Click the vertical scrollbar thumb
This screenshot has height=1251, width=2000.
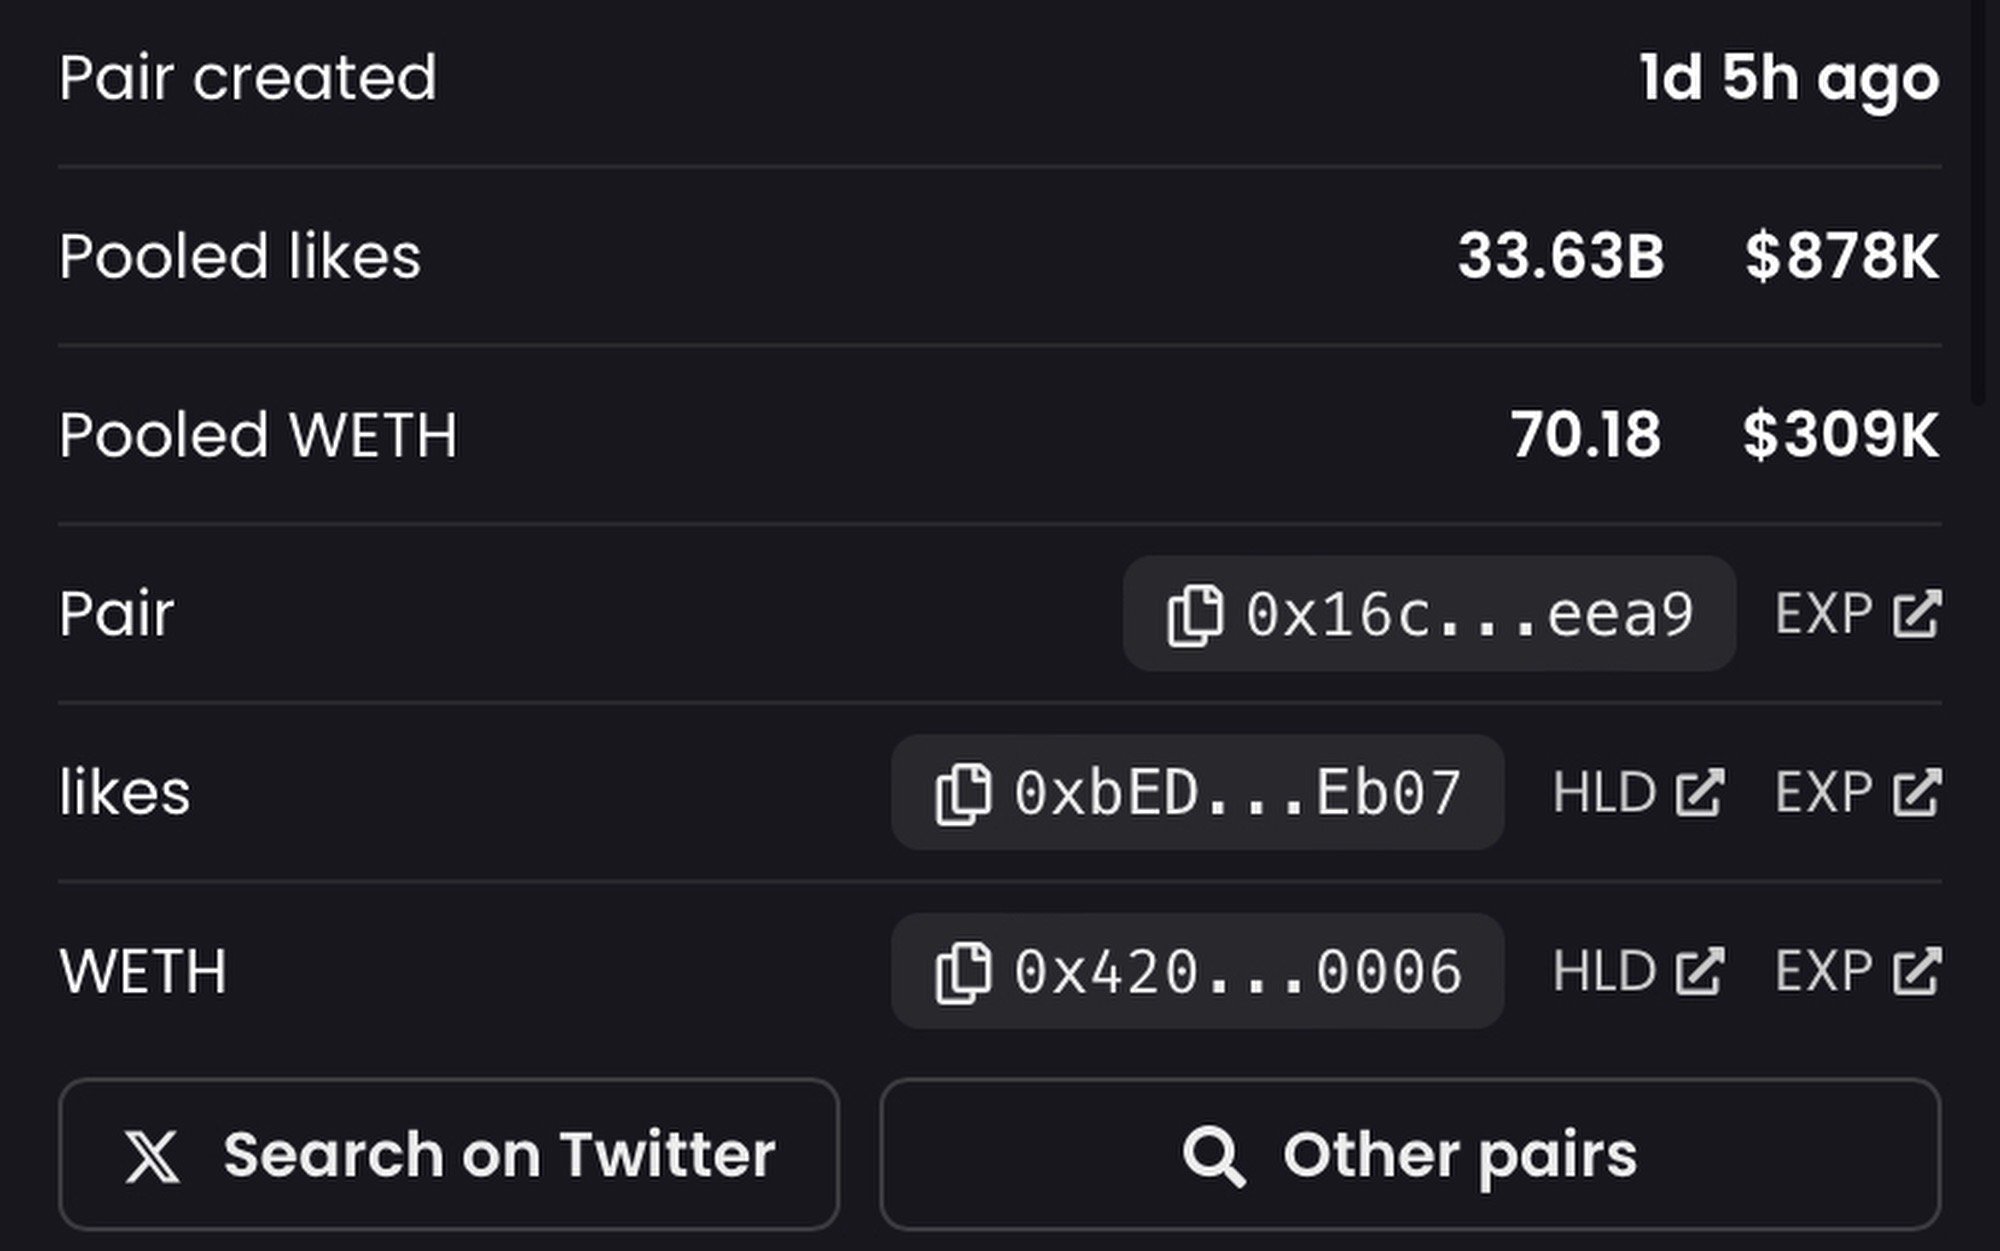click(1978, 200)
